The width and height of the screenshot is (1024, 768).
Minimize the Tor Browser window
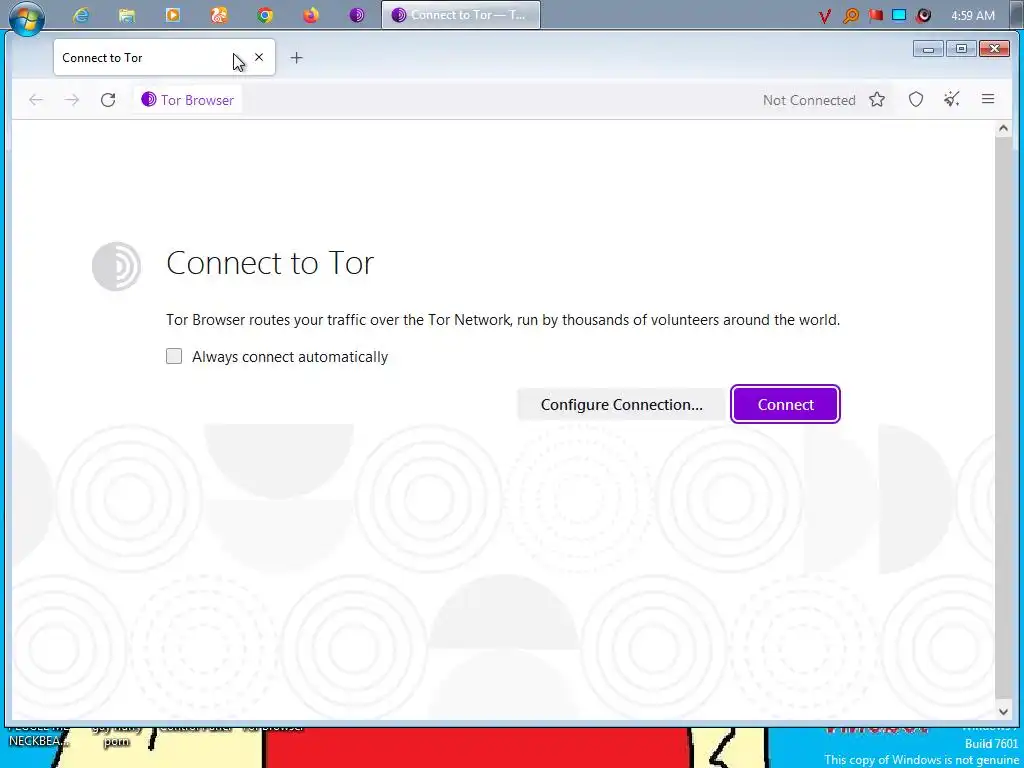pyautogui.click(x=928, y=48)
